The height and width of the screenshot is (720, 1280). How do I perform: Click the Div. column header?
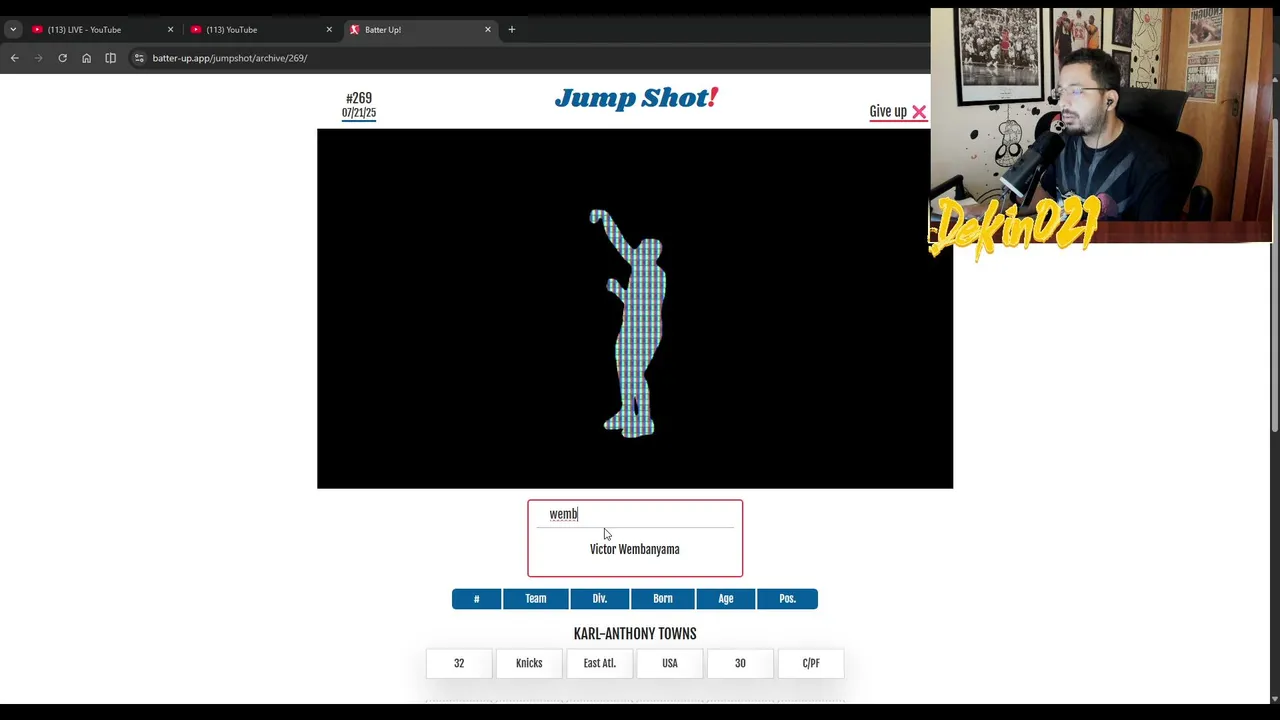pyautogui.click(x=600, y=599)
